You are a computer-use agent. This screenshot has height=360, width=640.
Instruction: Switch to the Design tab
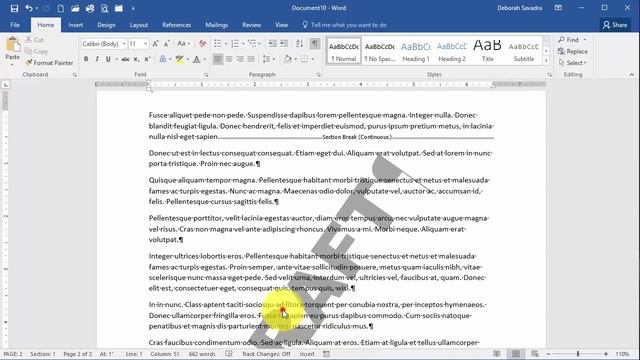tap(106, 25)
